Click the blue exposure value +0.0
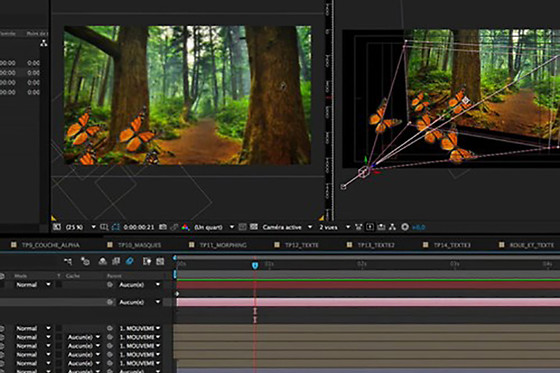 pyautogui.click(x=419, y=227)
